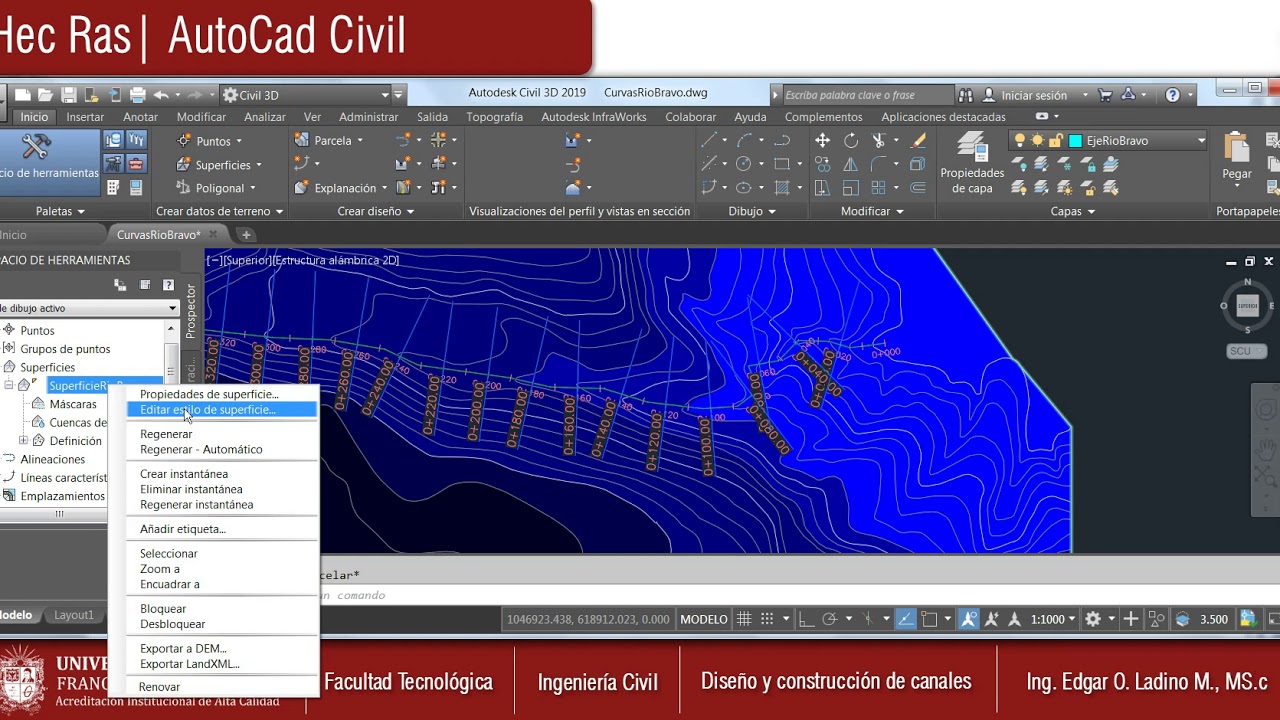Screen dimensions: 1280x720
Task: Expand the Explanación dropdown
Action: 385,188
